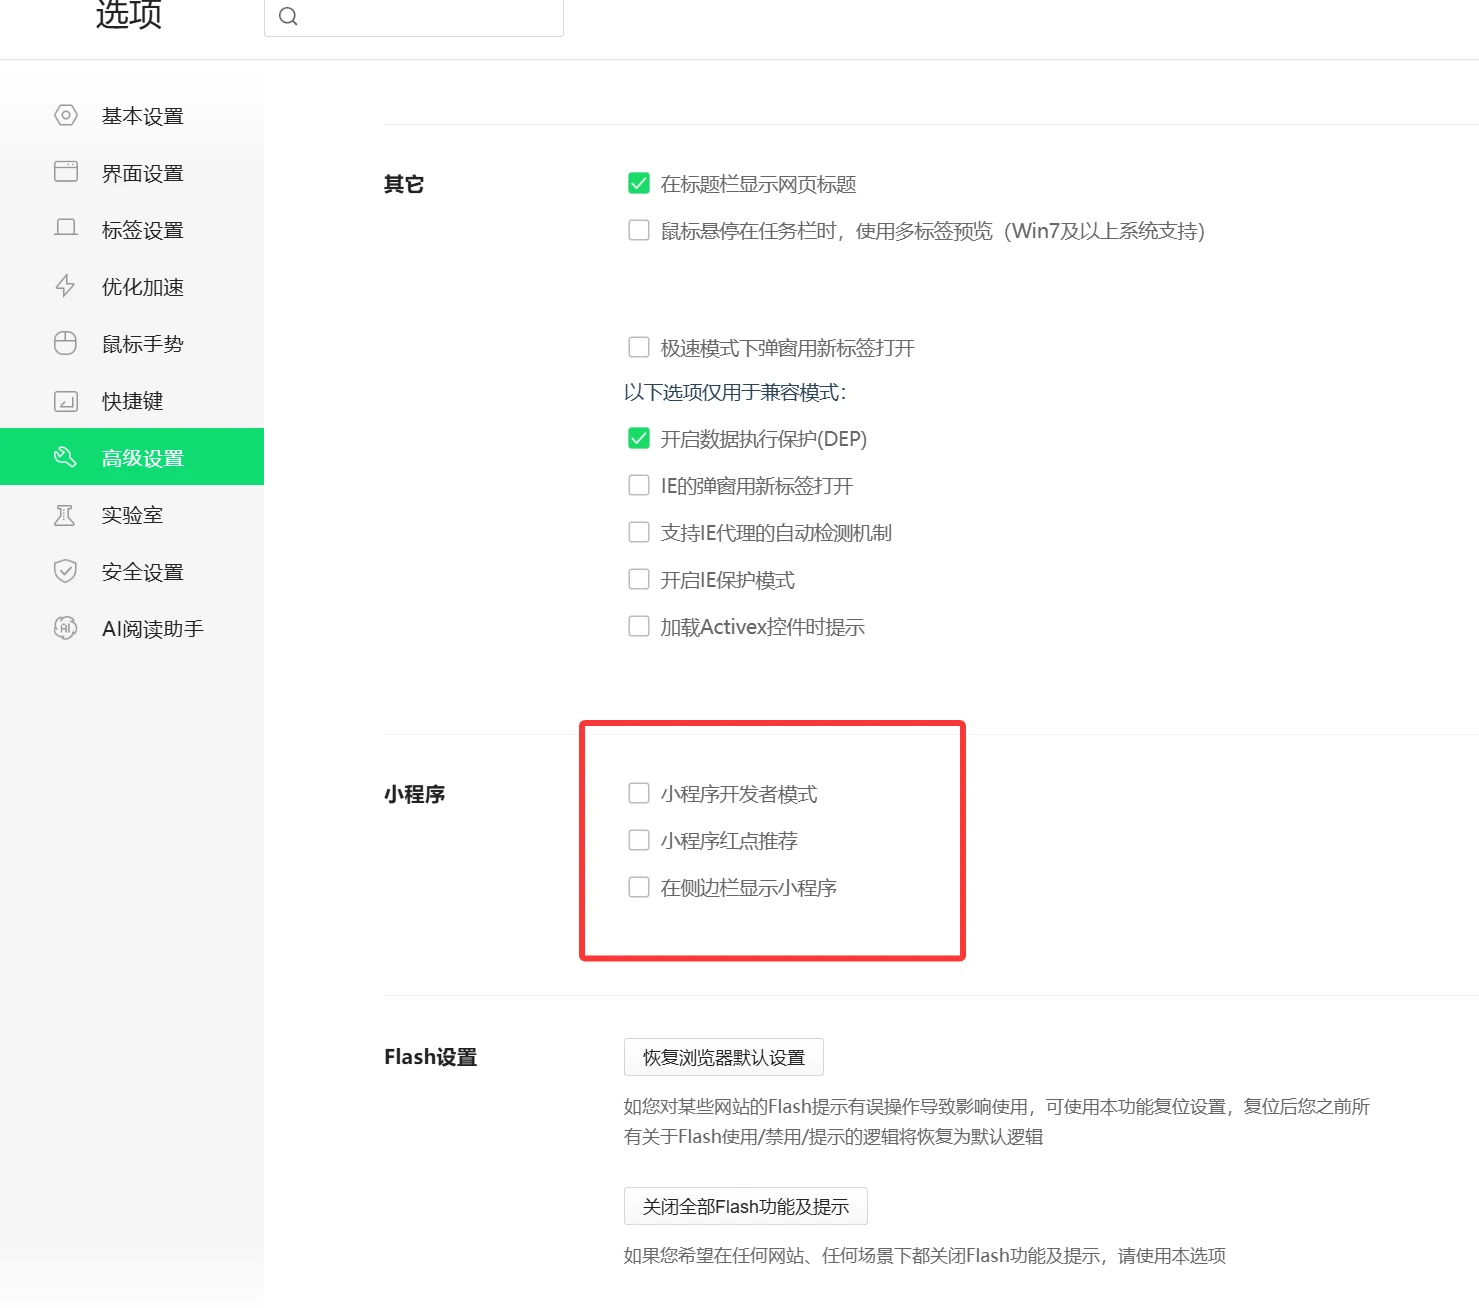Disable 开启数据执行保护(DEP)
The width and height of the screenshot is (1479, 1308).
pyautogui.click(x=639, y=438)
